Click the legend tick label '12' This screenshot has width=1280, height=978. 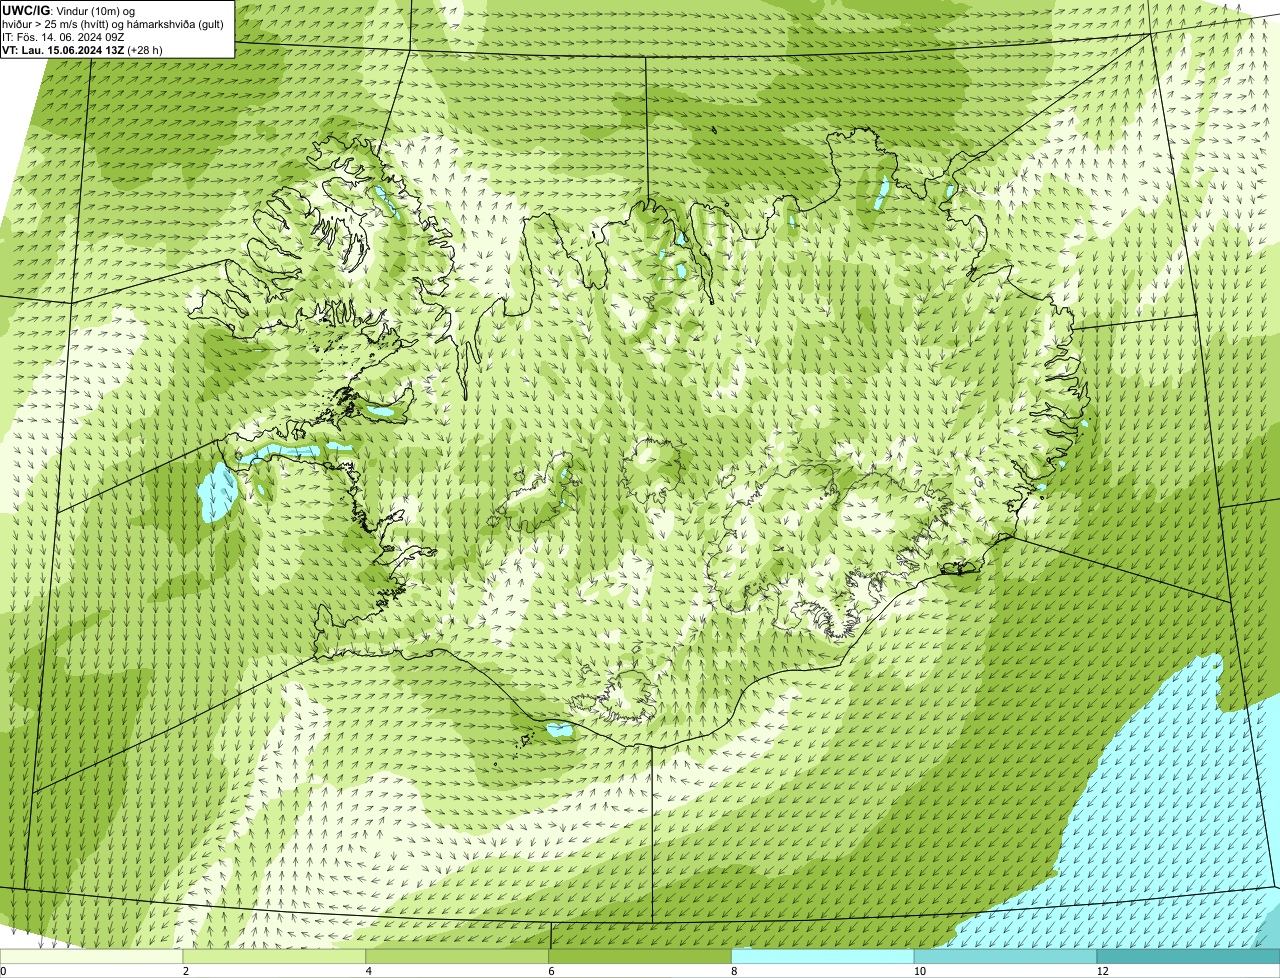click(1101, 971)
